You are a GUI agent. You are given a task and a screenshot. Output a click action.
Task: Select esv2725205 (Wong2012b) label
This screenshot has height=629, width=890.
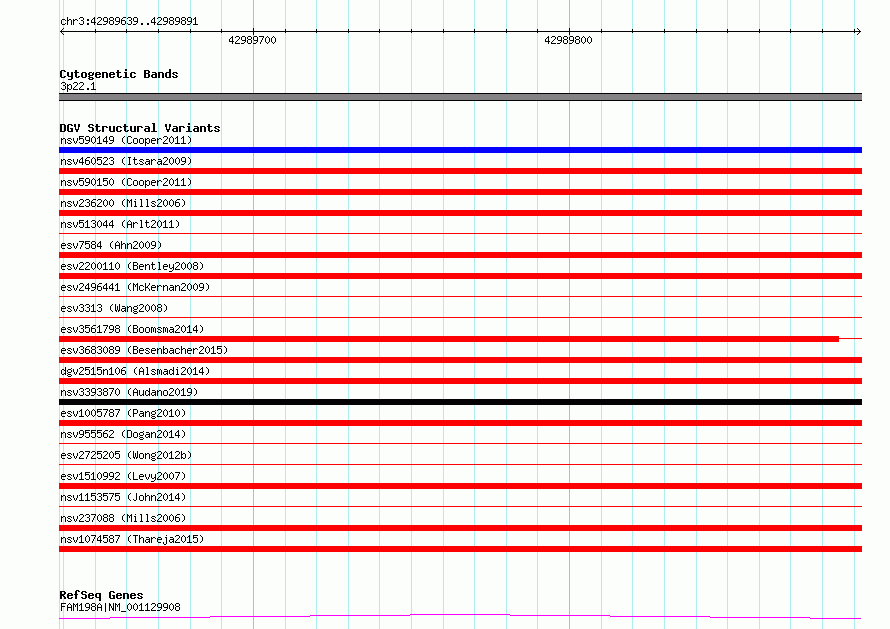(126, 455)
